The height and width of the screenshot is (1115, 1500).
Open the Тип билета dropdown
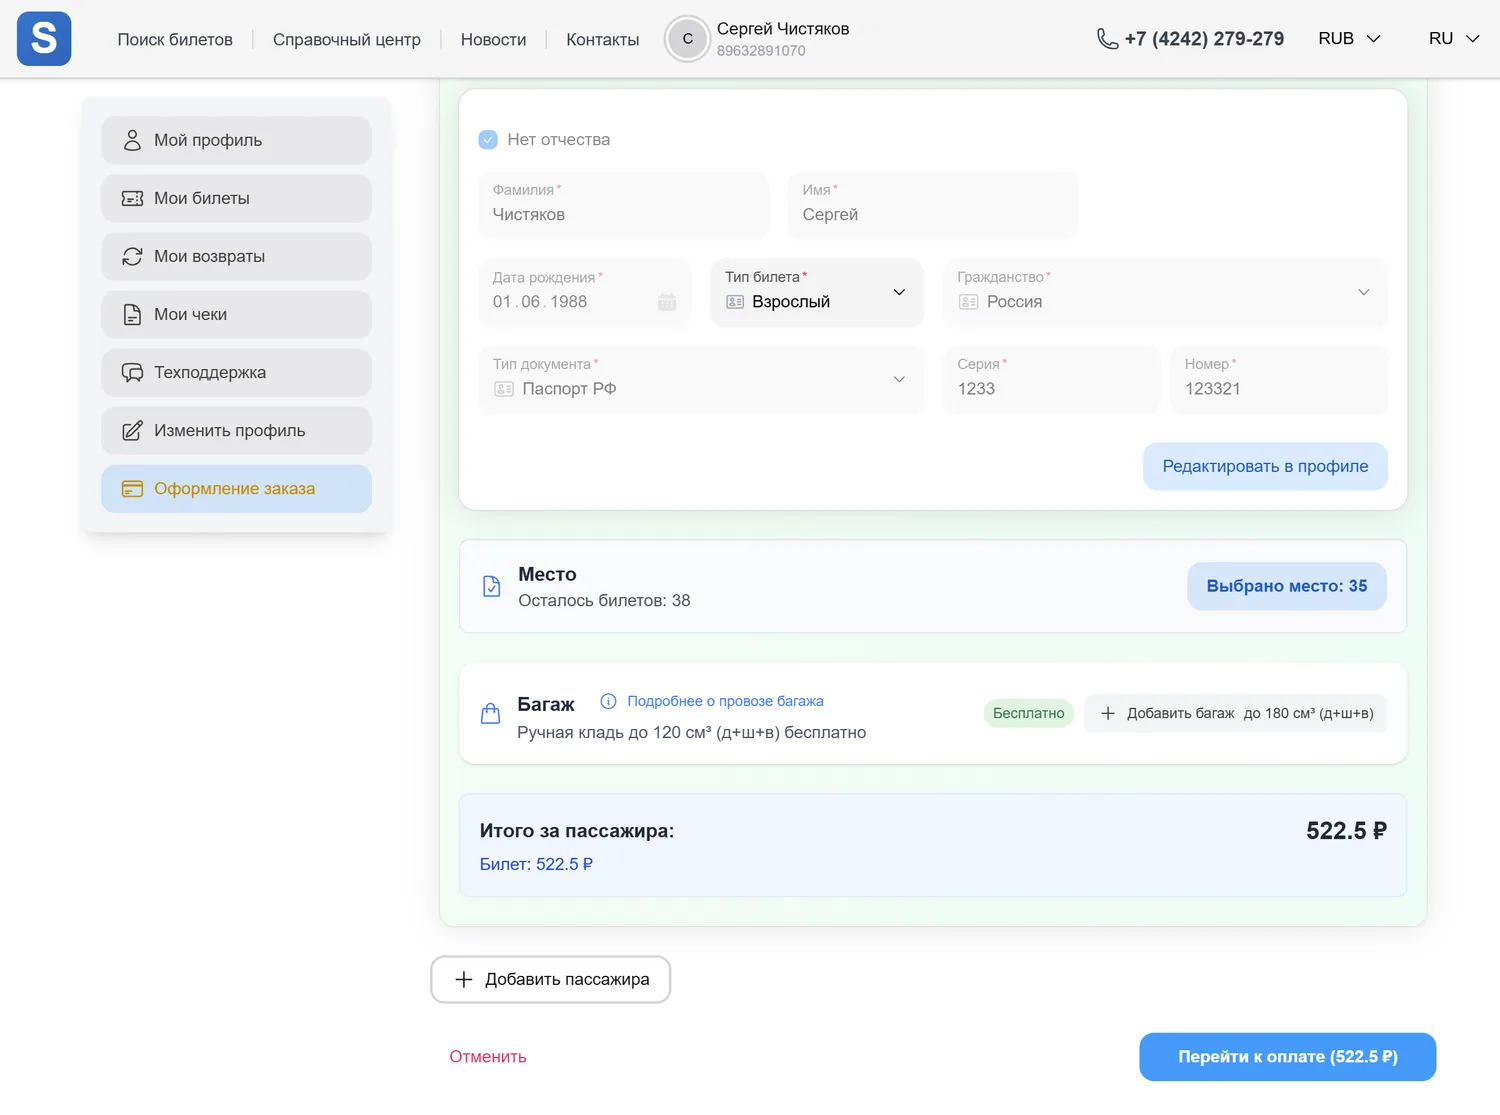[x=816, y=292]
